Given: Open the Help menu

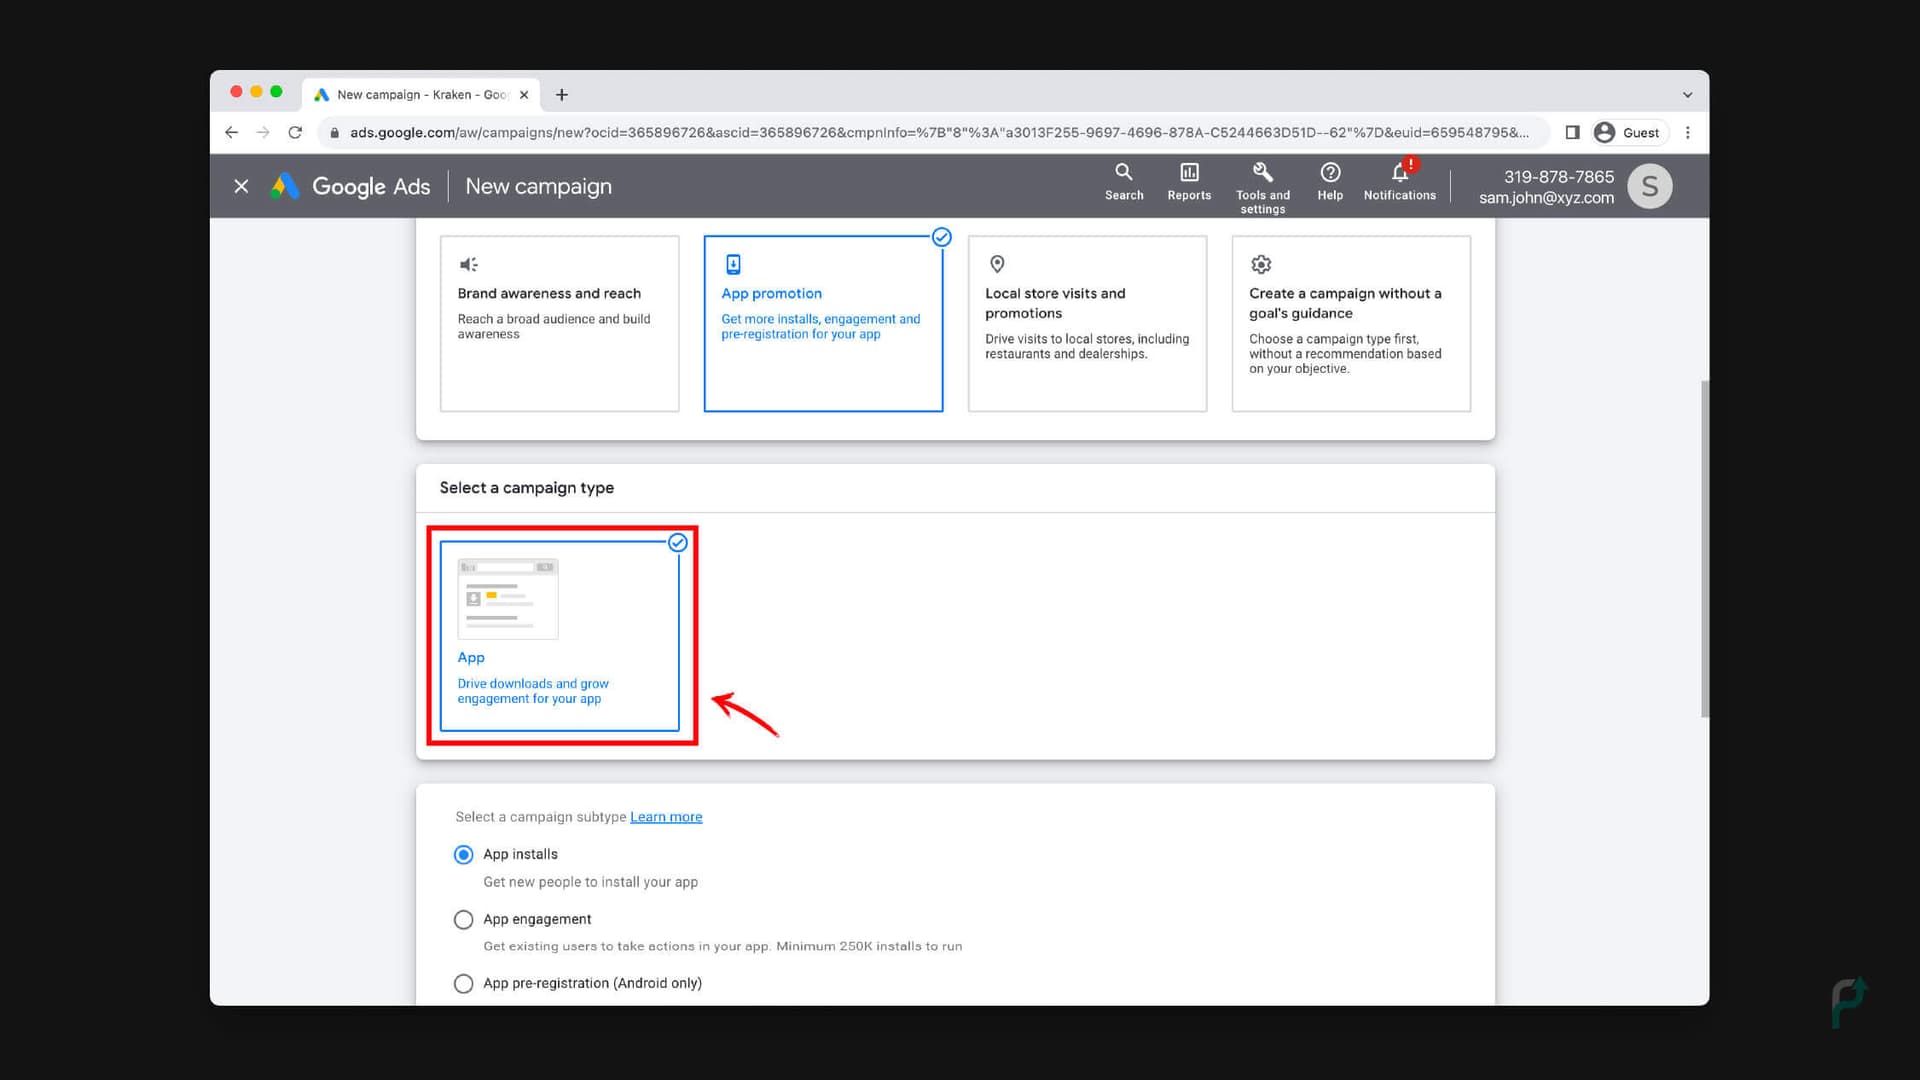Looking at the screenshot, I should (x=1330, y=182).
